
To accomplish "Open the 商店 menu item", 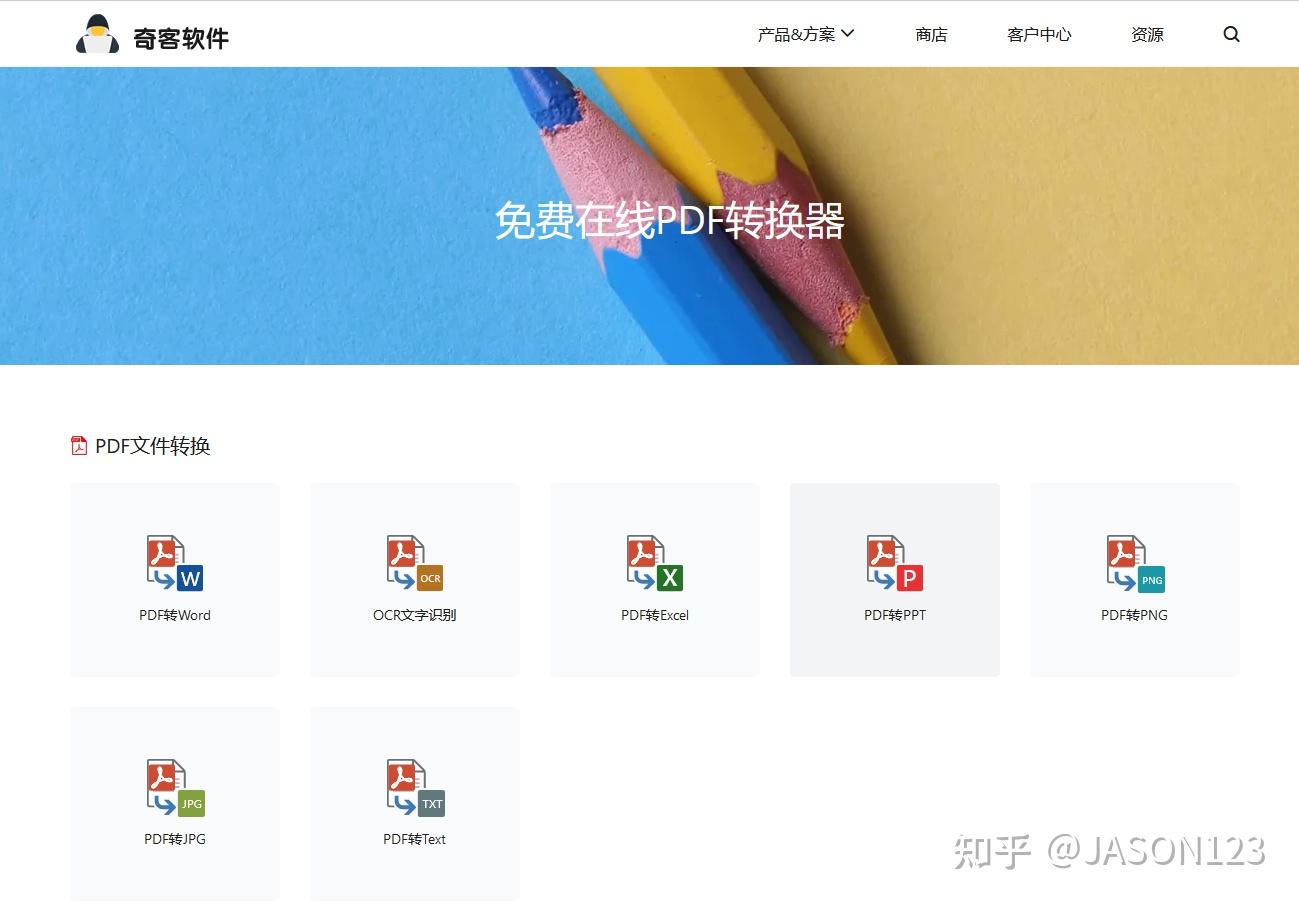I will click(931, 34).
